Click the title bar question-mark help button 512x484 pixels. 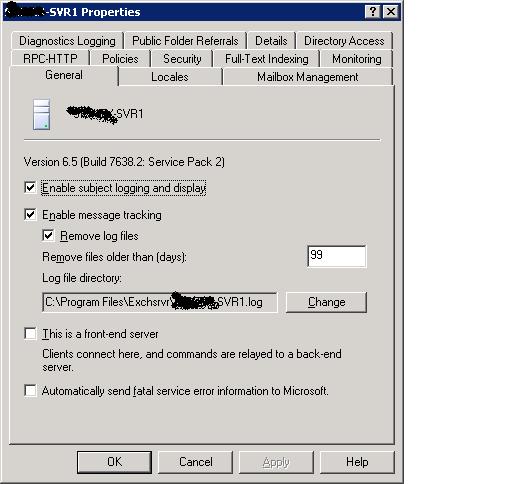coord(373,12)
